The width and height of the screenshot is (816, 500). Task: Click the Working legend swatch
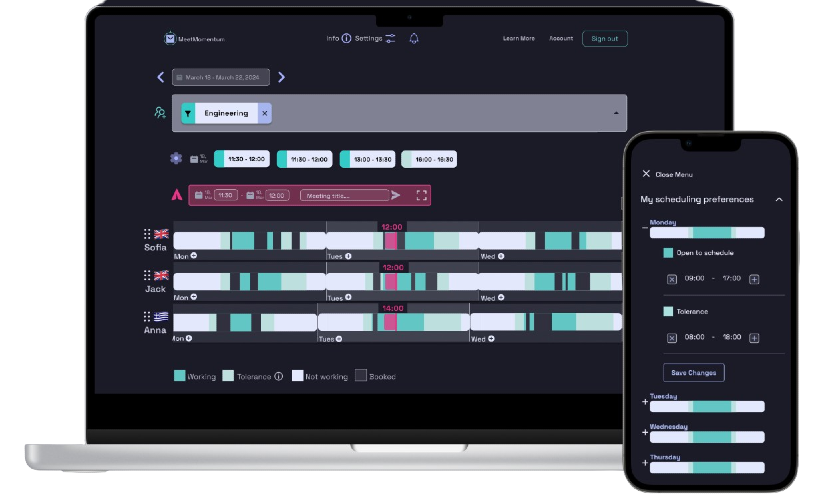click(180, 376)
